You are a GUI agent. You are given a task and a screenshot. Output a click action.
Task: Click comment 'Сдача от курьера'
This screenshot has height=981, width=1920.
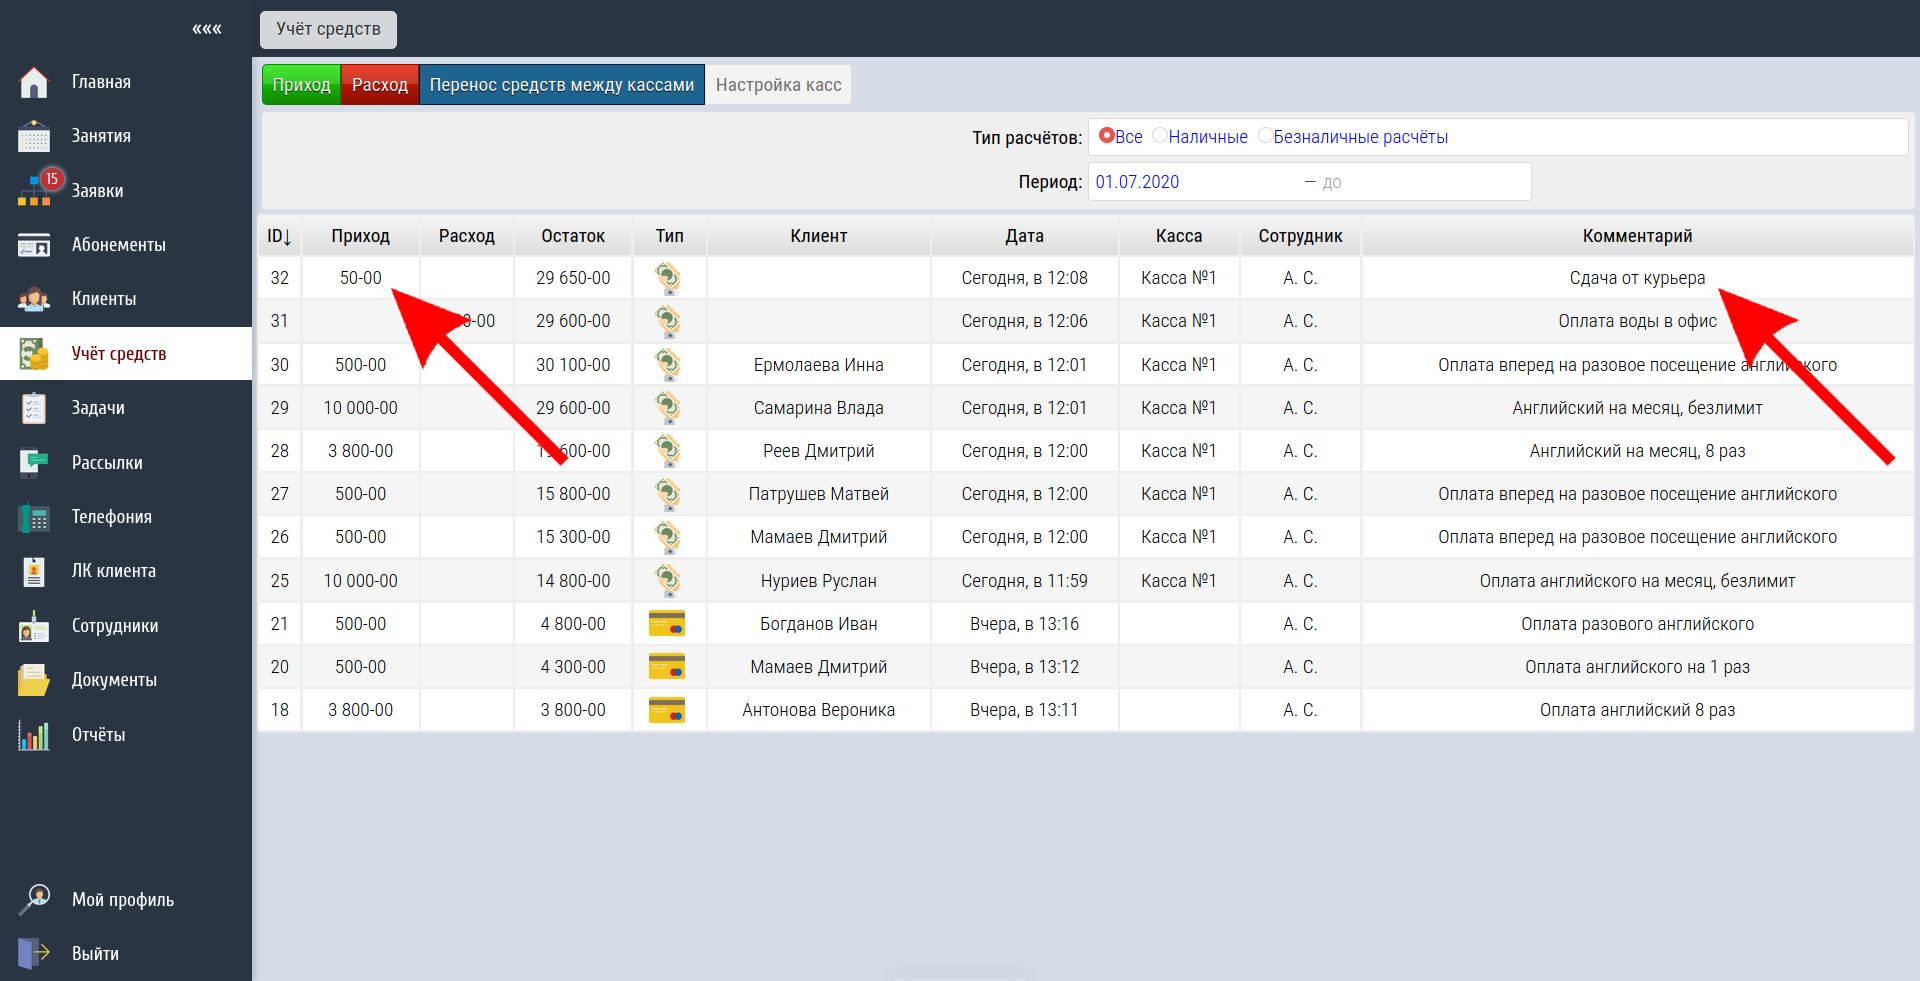[1637, 278]
